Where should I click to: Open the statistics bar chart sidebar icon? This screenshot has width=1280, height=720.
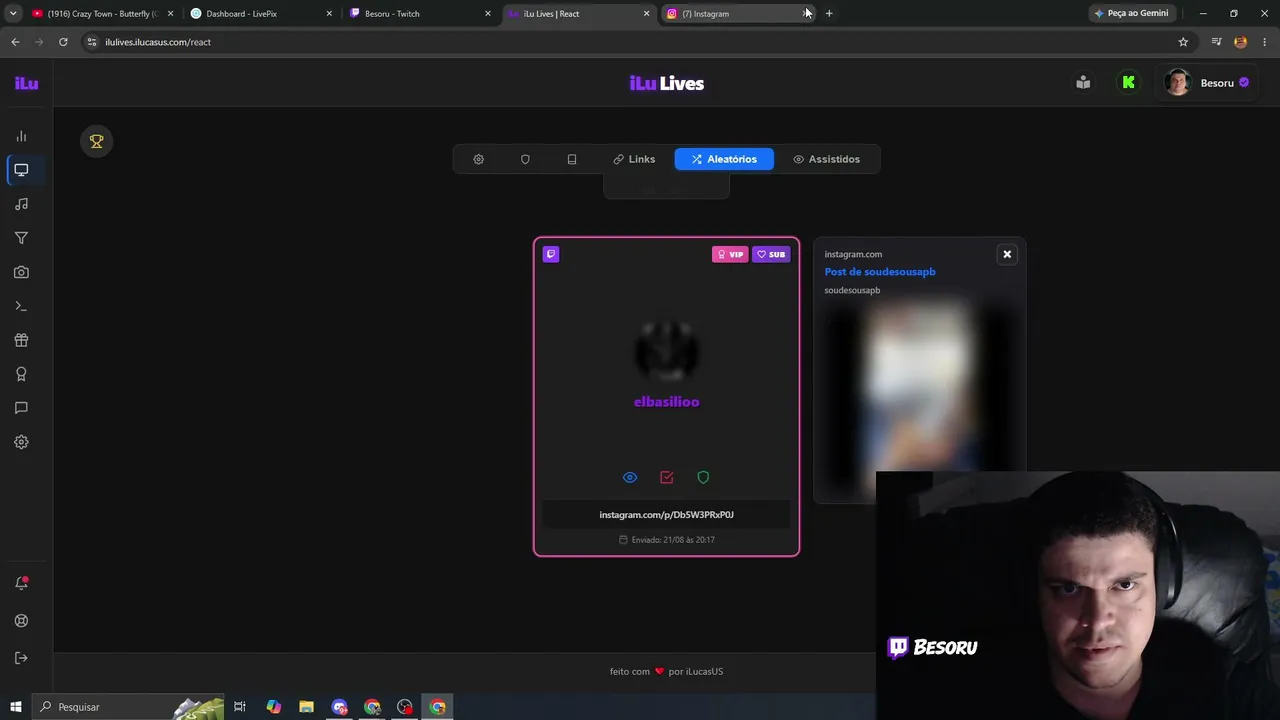[x=21, y=136]
